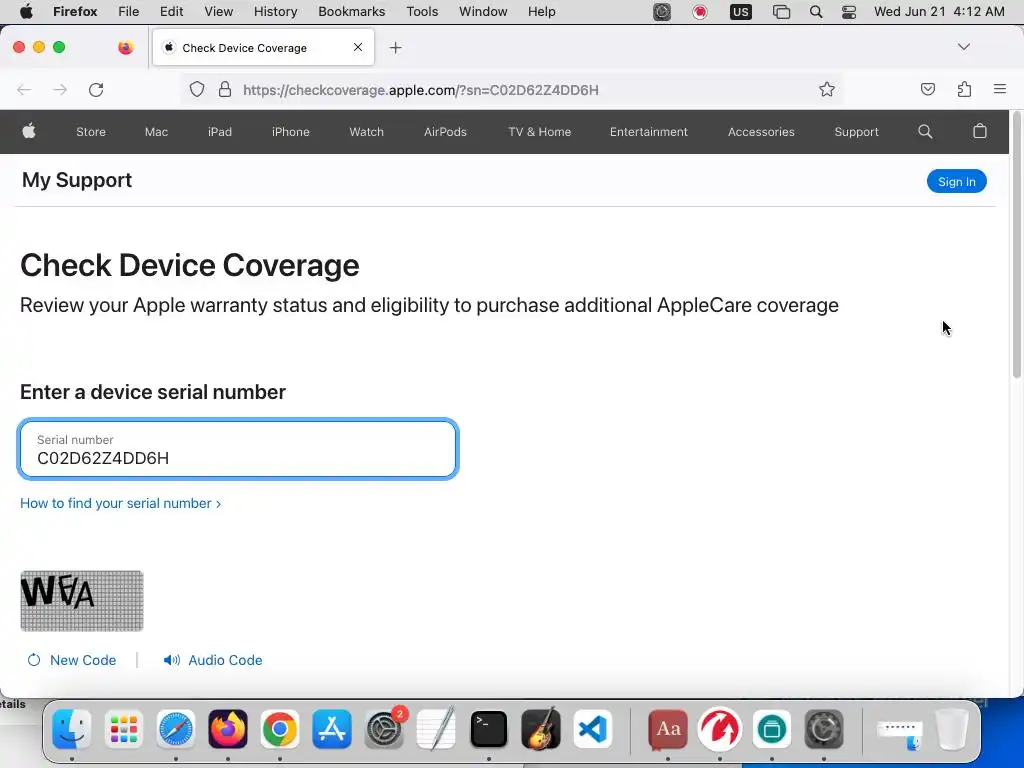Launch Visual Studio Code from the Dock

[593, 729]
